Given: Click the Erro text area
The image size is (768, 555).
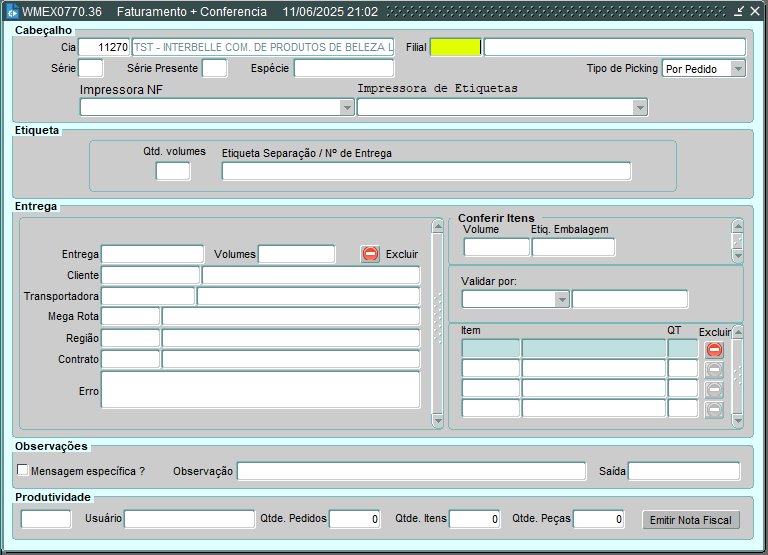Looking at the screenshot, I should [x=261, y=390].
